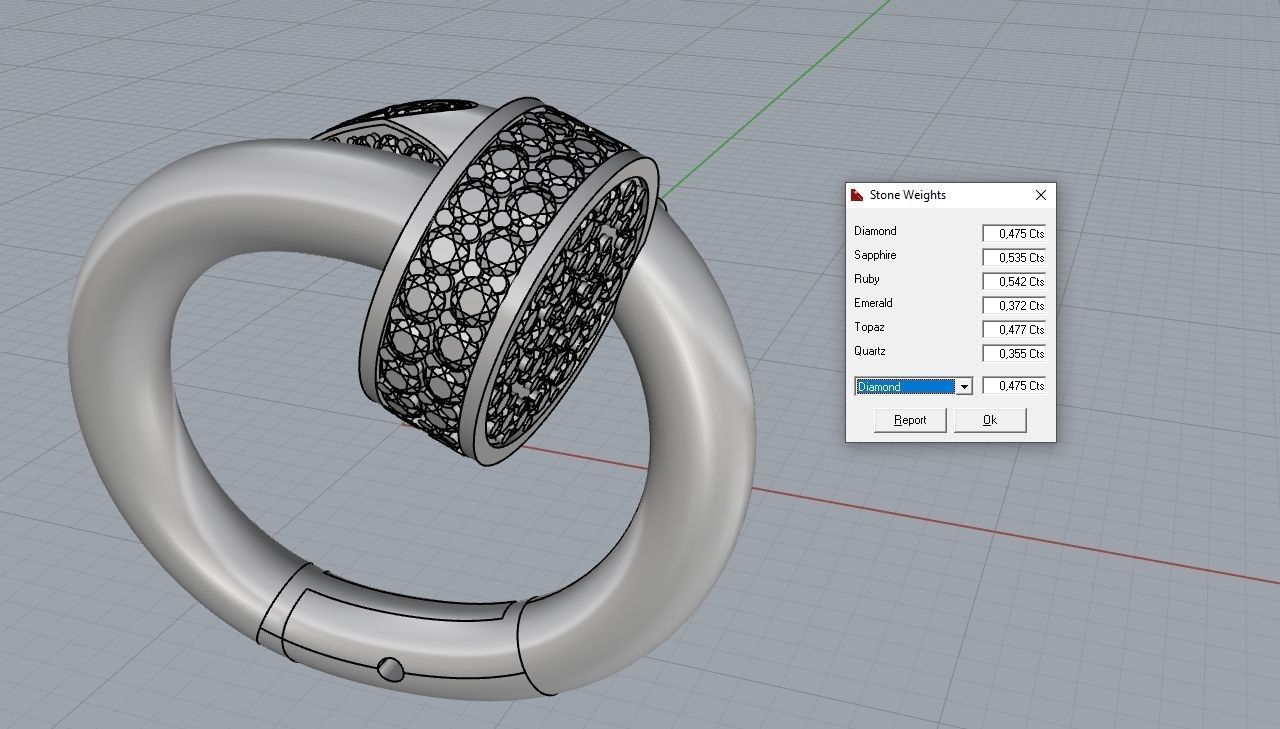Click the Diamond weight field 0,475 Cts

[1014, 233]
